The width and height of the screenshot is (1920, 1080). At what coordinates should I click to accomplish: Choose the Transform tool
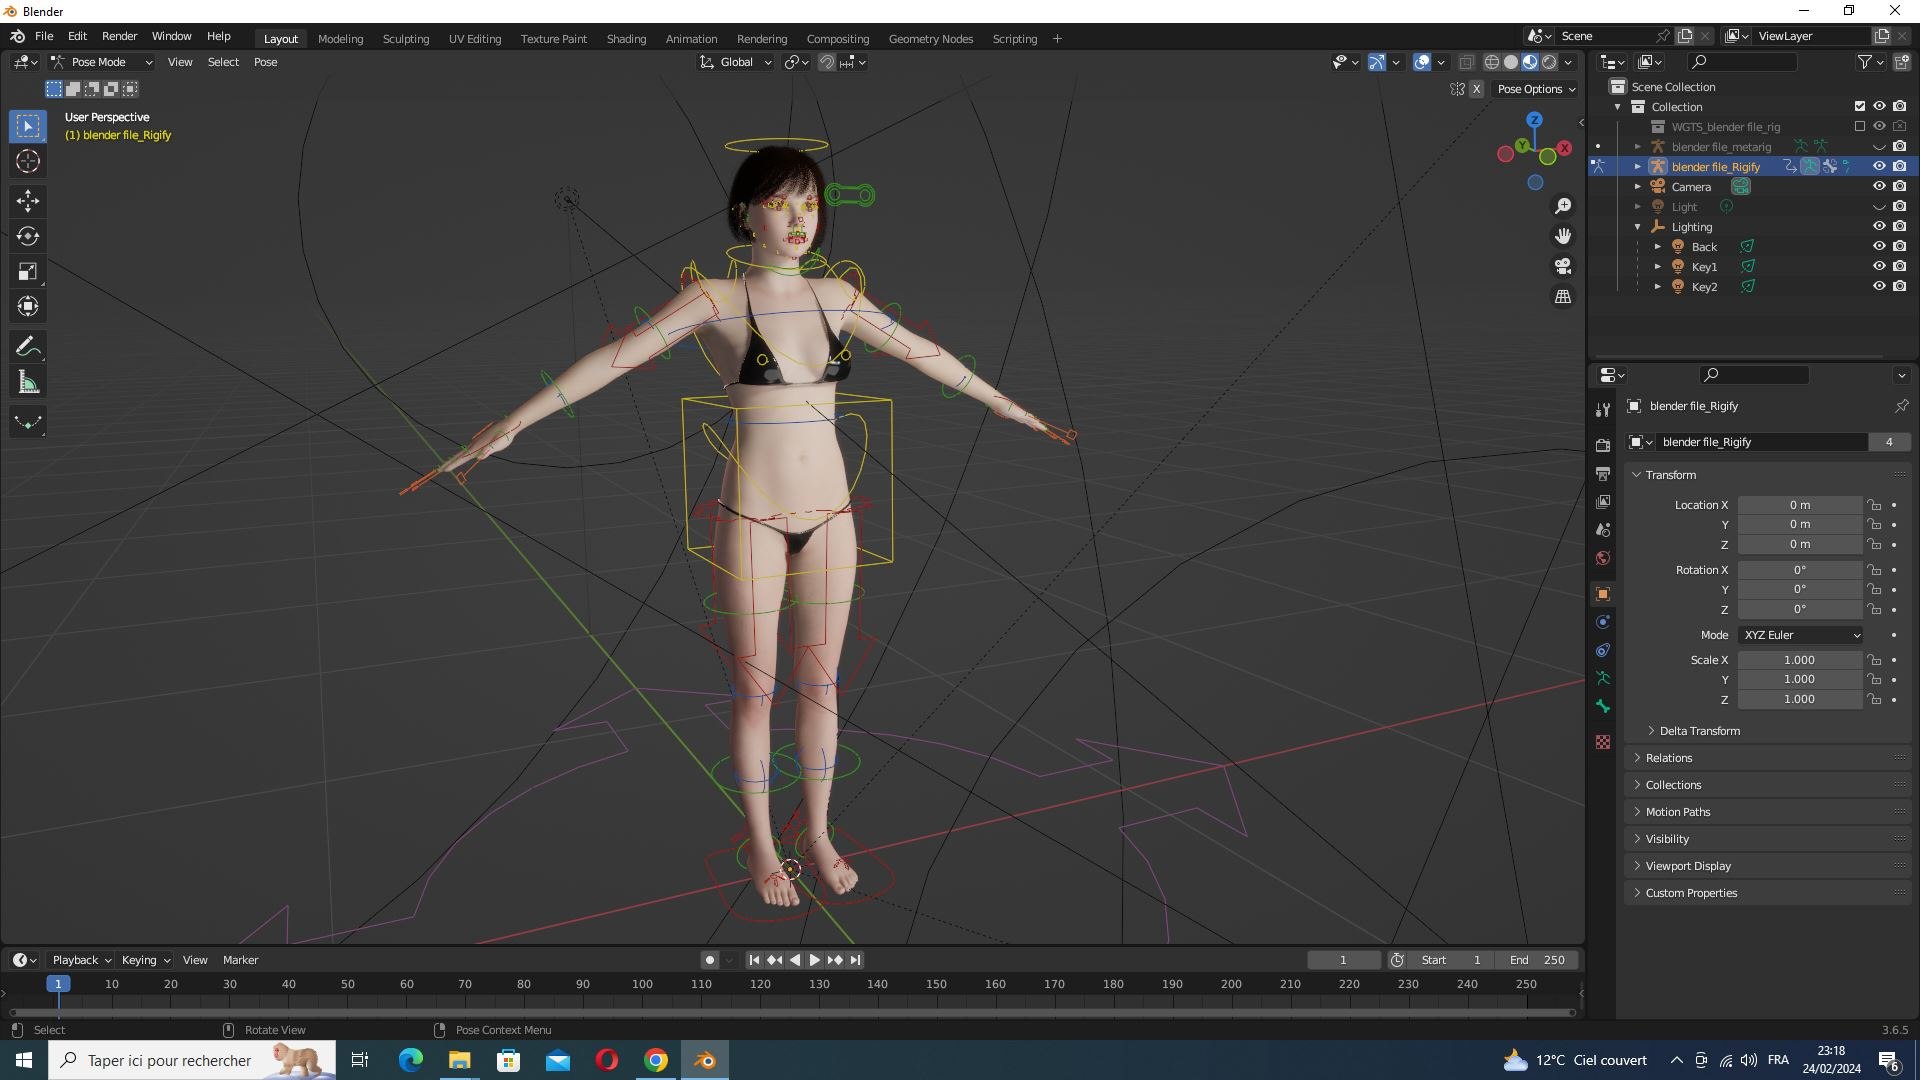click(28, 306)
